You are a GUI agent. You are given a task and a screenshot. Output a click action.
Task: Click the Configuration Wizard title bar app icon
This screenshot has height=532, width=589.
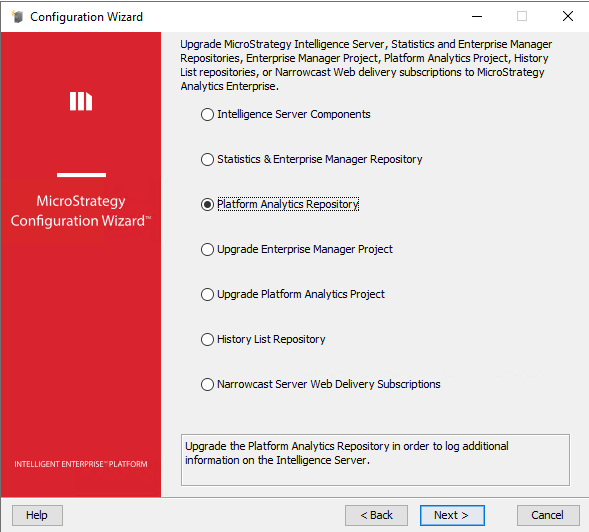17,17
